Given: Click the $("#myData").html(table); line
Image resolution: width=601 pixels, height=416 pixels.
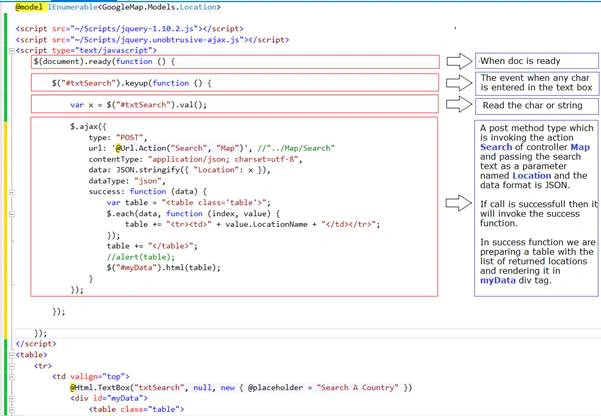Looking at the screenshot, I should [164, 268].
